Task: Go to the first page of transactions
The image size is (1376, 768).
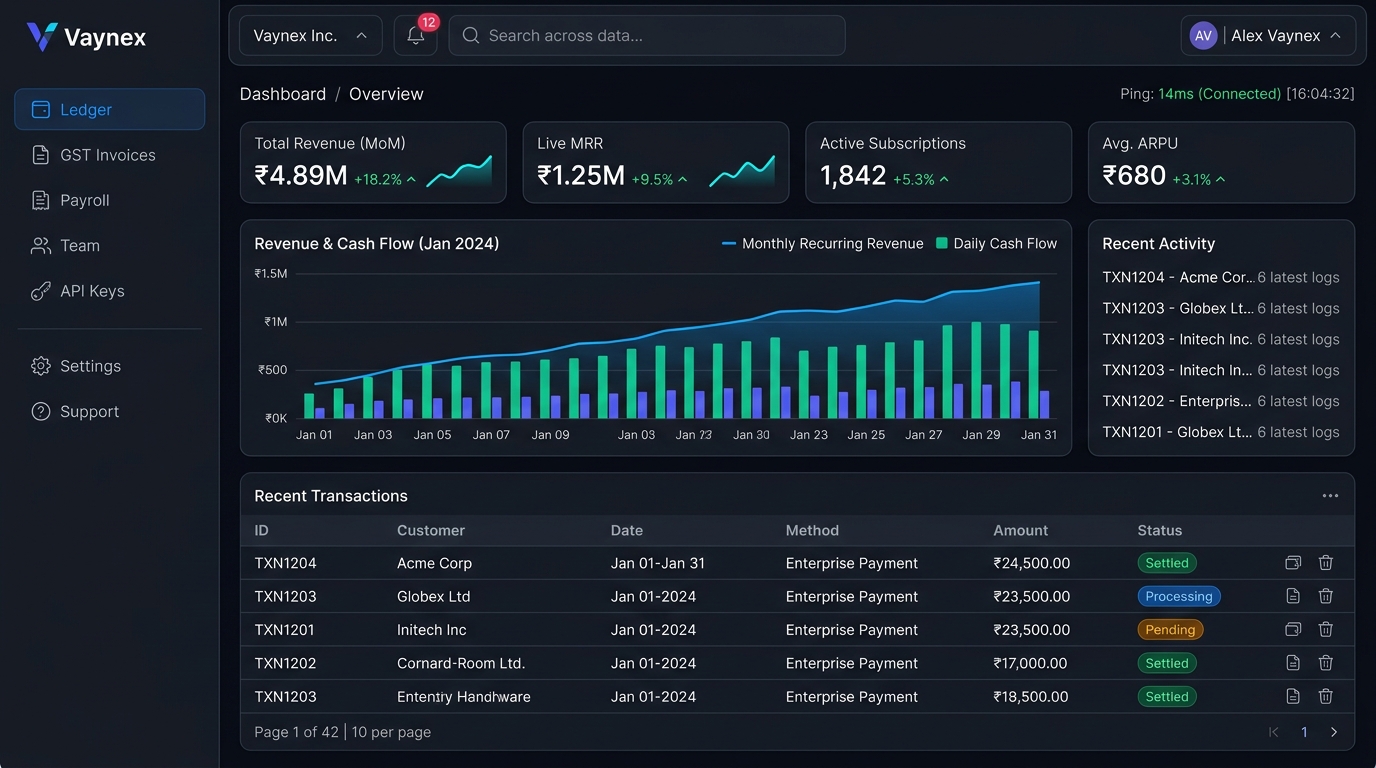Action: click(1274, 732)
